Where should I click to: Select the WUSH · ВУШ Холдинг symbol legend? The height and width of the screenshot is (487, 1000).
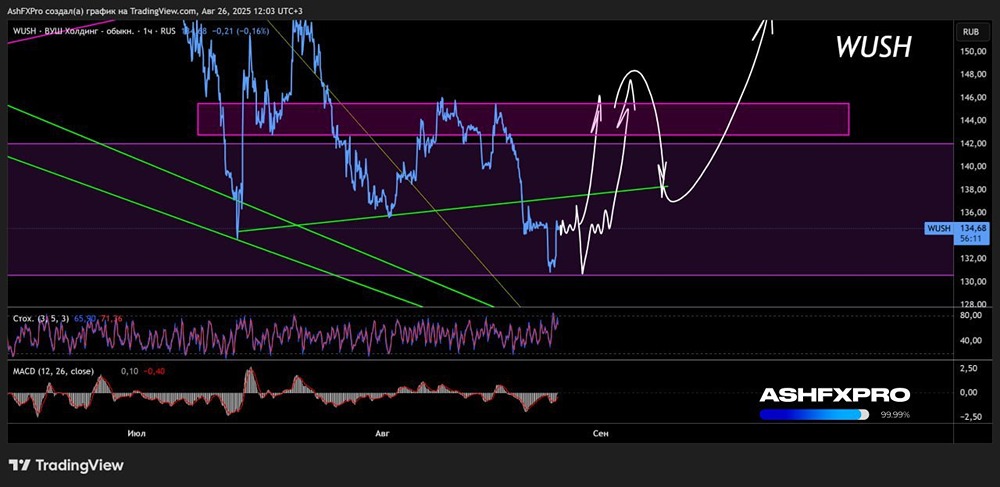pyautogui.click(x=94, y=31)
